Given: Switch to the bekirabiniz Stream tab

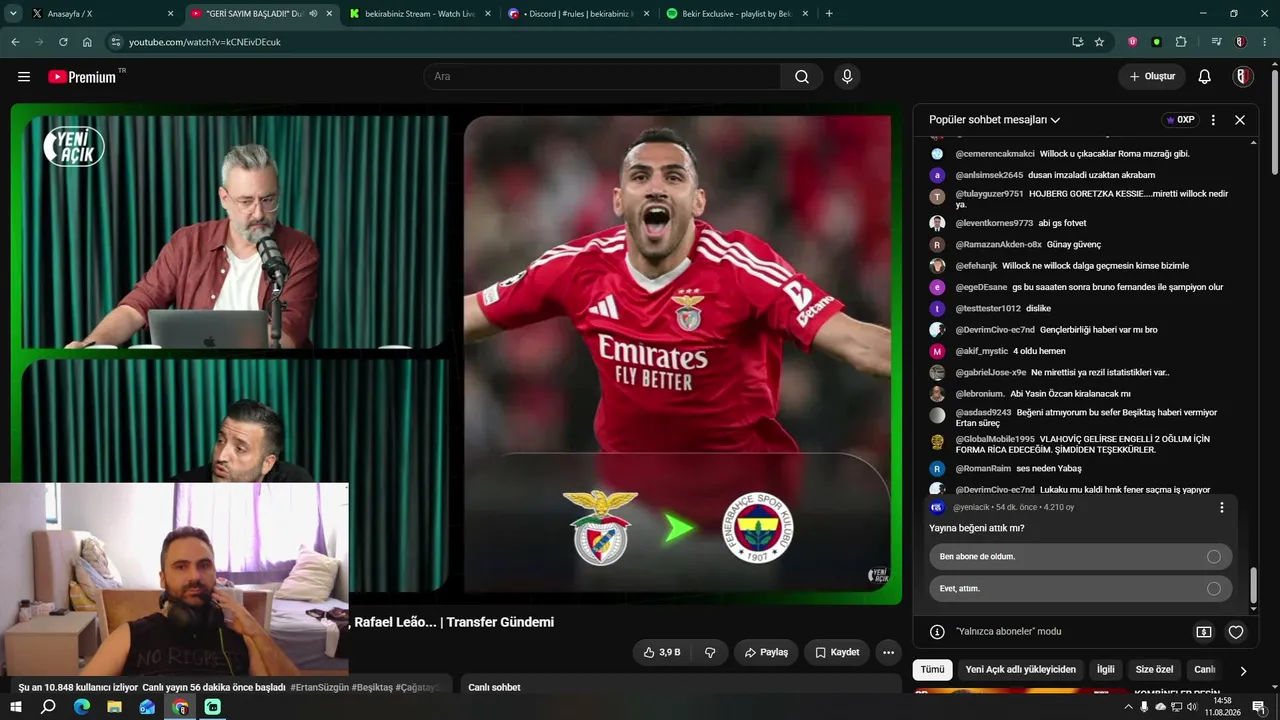Looking at the screenshot, I should point(421,14).
